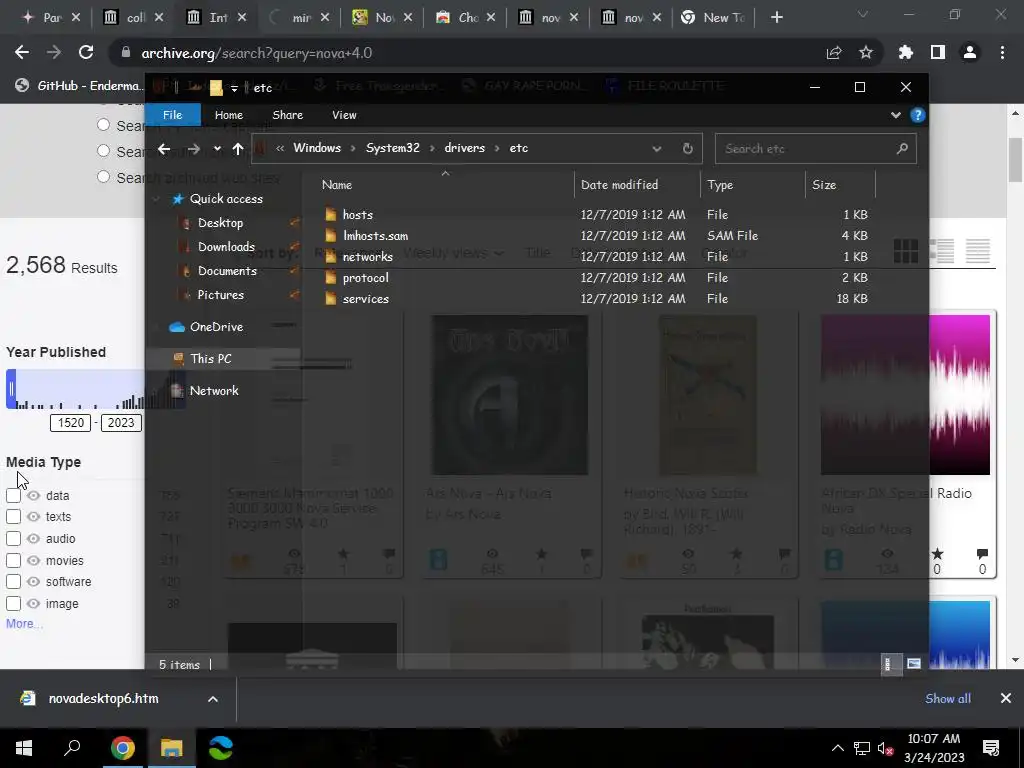Go forward in File Explorer

pos(193,149)
